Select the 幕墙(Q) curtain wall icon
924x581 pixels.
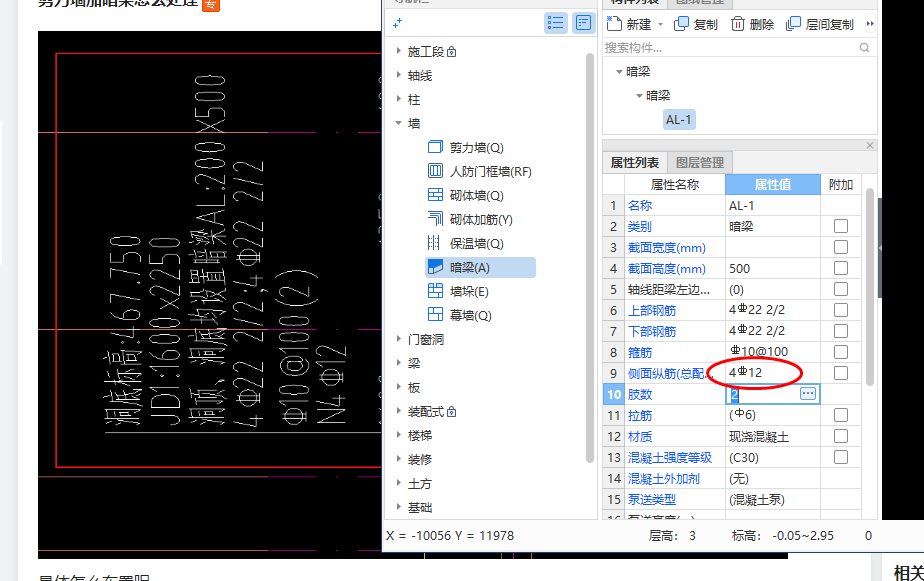pyautogui.click(x=435, y=315)
